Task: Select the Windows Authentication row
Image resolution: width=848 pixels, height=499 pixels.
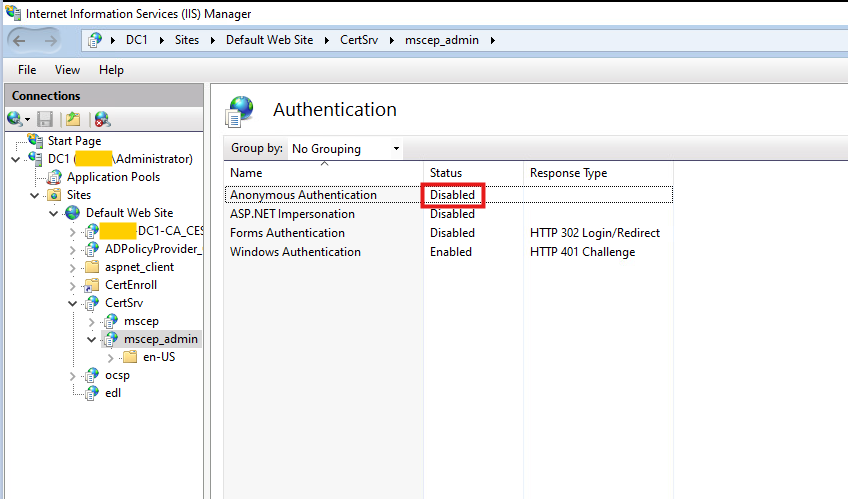Action: click(295, 252)
